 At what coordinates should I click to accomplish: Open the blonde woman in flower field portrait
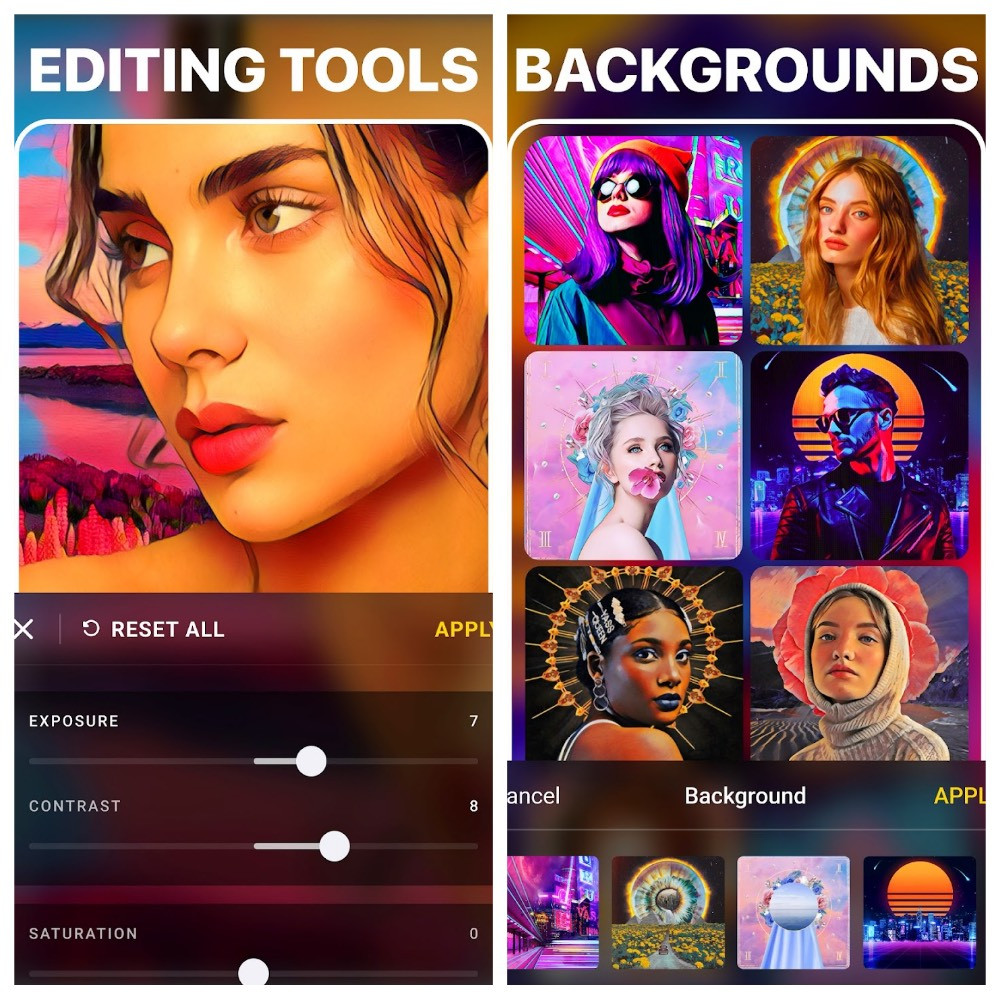860,240
